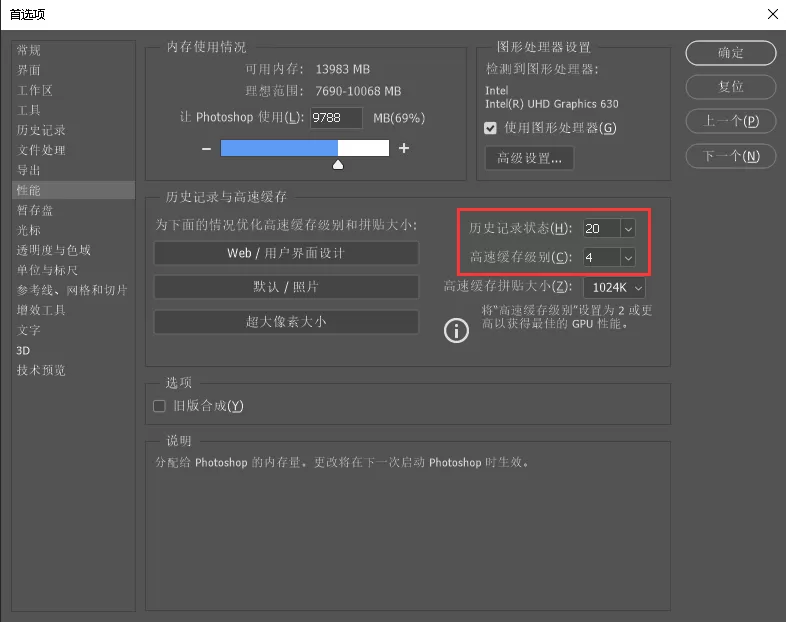Open graphics processor 高级设置 dialog
The image size is (786, 622).
(x=529, y=158)
